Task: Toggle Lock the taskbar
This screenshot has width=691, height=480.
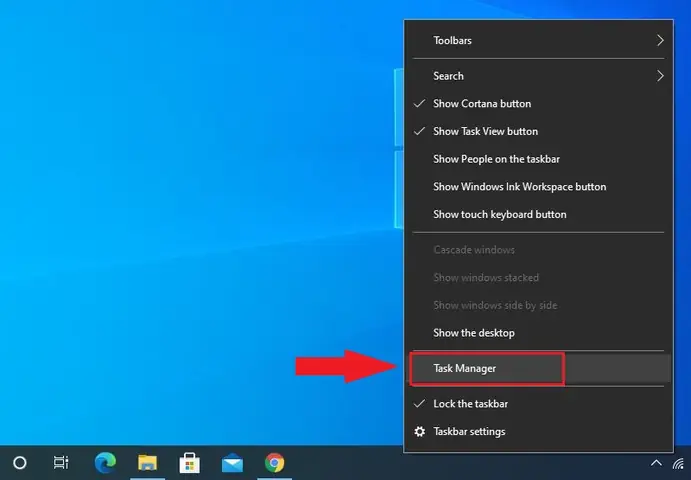Action: (x=539, y=404)
